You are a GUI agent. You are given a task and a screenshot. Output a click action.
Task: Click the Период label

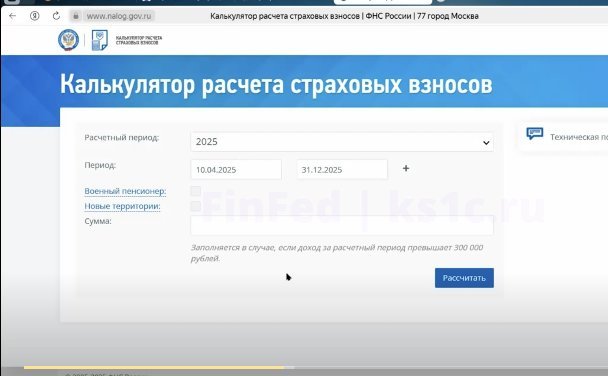pos(100,165)
